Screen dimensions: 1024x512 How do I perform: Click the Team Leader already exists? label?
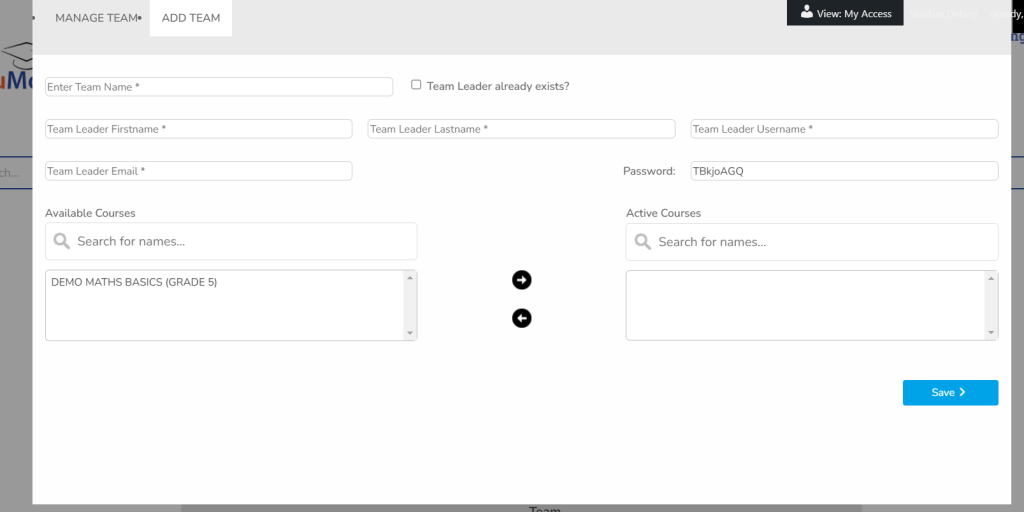point(498,86)
